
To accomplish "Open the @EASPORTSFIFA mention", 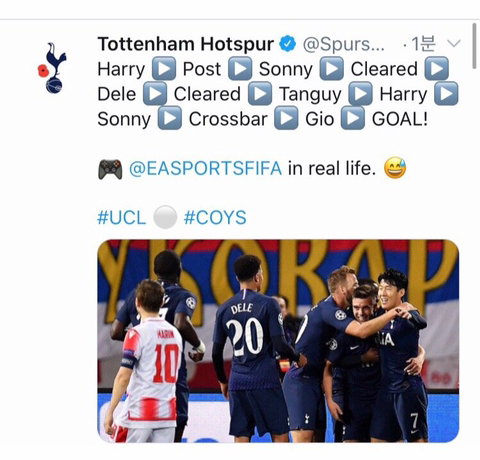I will point(205,168).
